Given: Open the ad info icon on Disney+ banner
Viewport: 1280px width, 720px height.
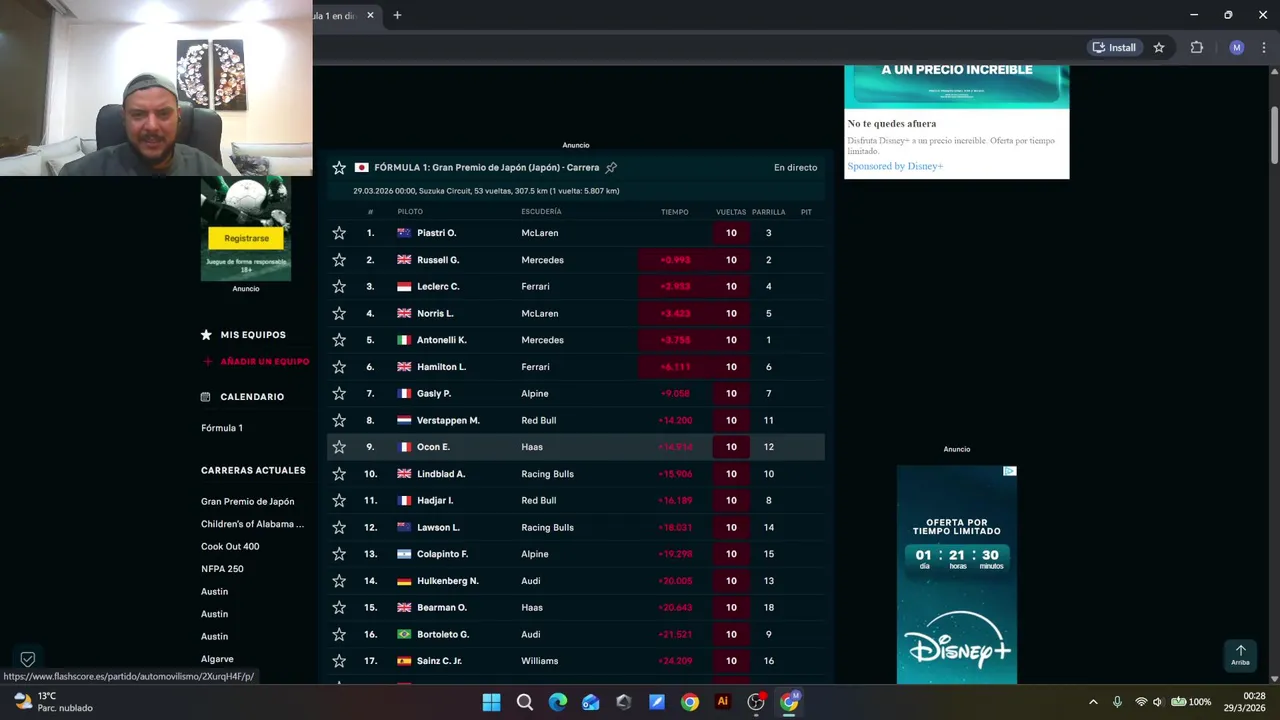Looking at the screenshot, I should coord(1010,471).
